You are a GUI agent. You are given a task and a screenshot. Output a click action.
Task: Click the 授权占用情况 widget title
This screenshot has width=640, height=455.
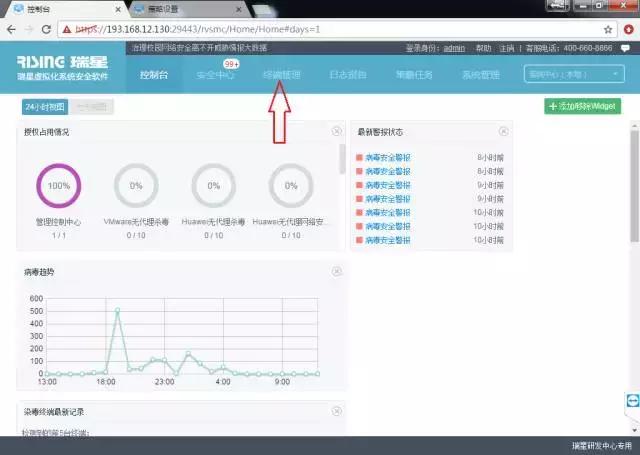click(x=46, y=132)
